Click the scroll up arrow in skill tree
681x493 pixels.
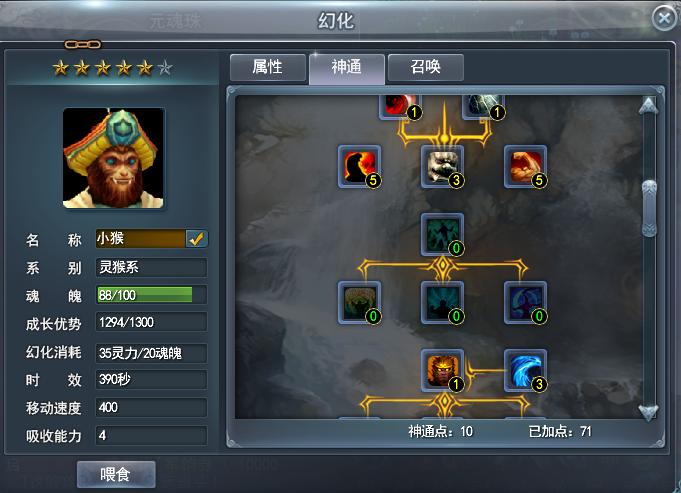[x=649, y=106]
